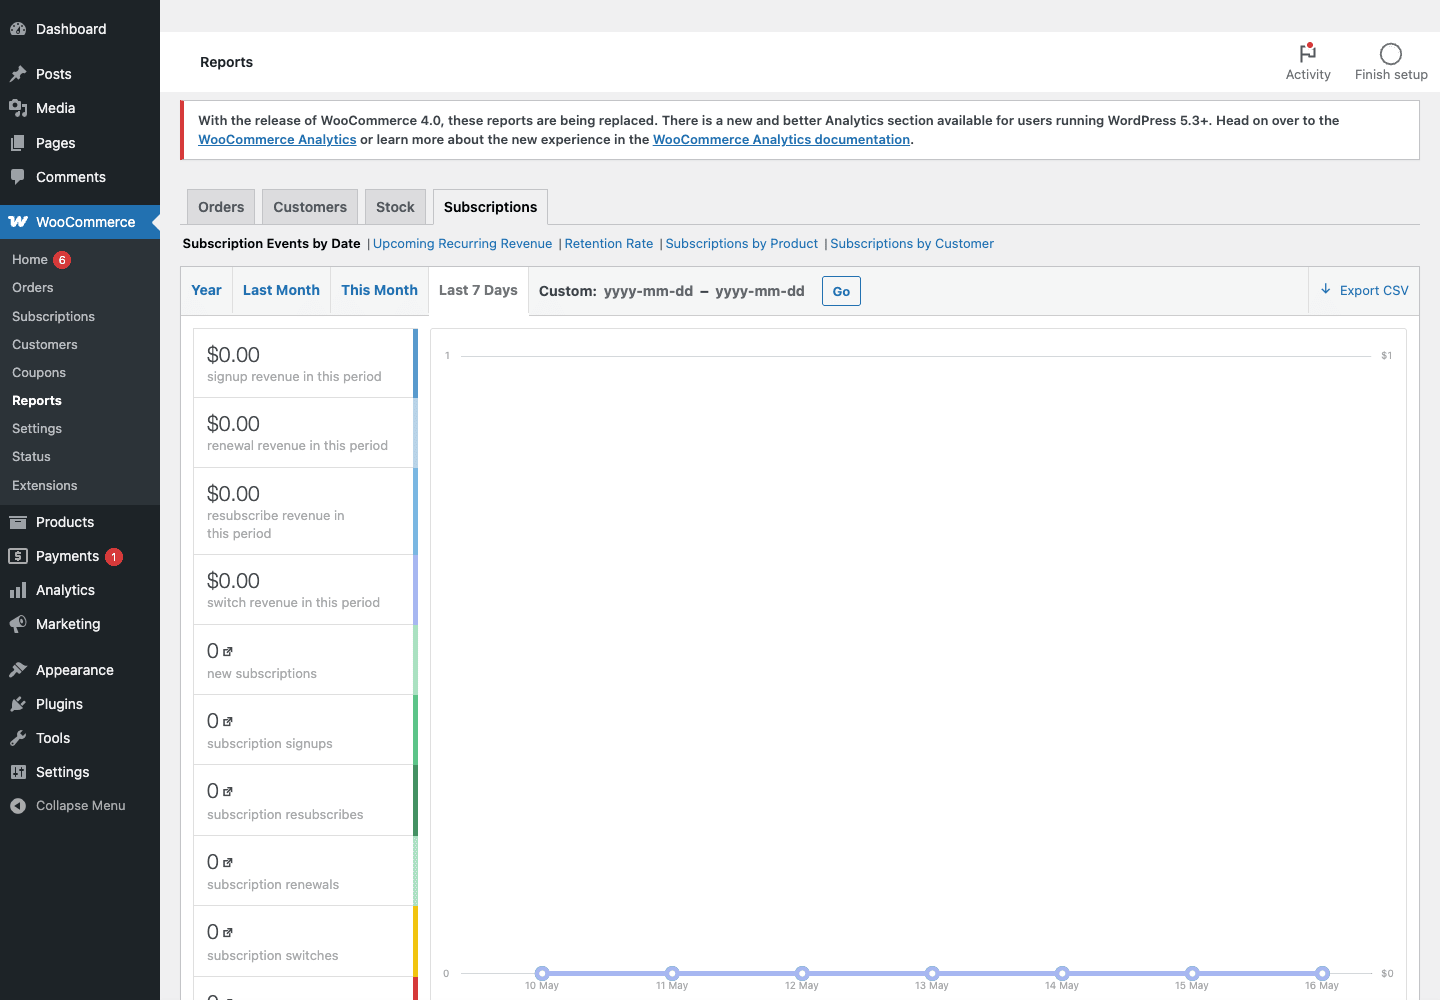Screen dimensions: 1440x1000
Task: Open WooCommerce Extensions submenu item
Action: (45, 486)
